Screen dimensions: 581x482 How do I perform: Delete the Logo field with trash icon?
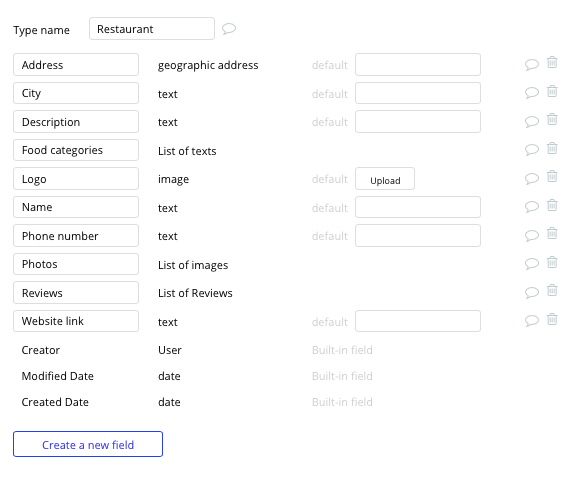[x=552, y=176]
